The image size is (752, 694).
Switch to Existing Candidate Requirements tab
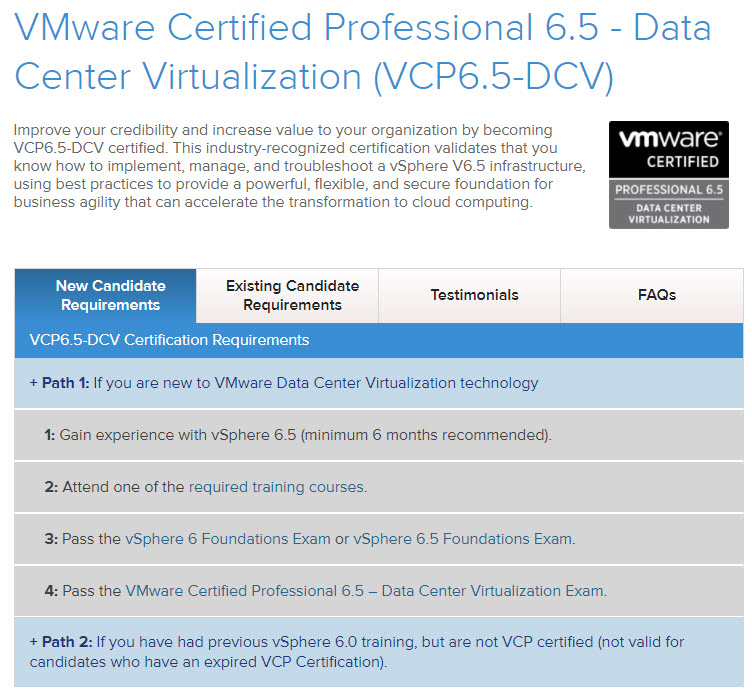287,295
